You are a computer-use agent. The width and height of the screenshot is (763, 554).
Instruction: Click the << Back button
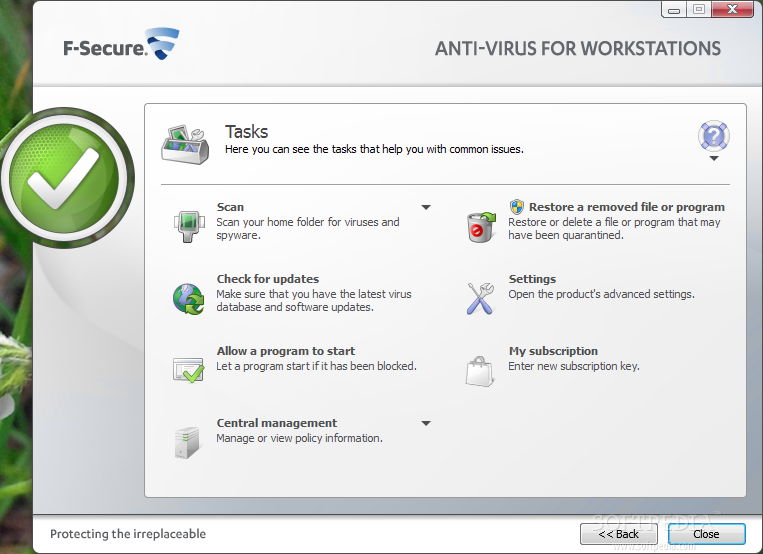618,534
